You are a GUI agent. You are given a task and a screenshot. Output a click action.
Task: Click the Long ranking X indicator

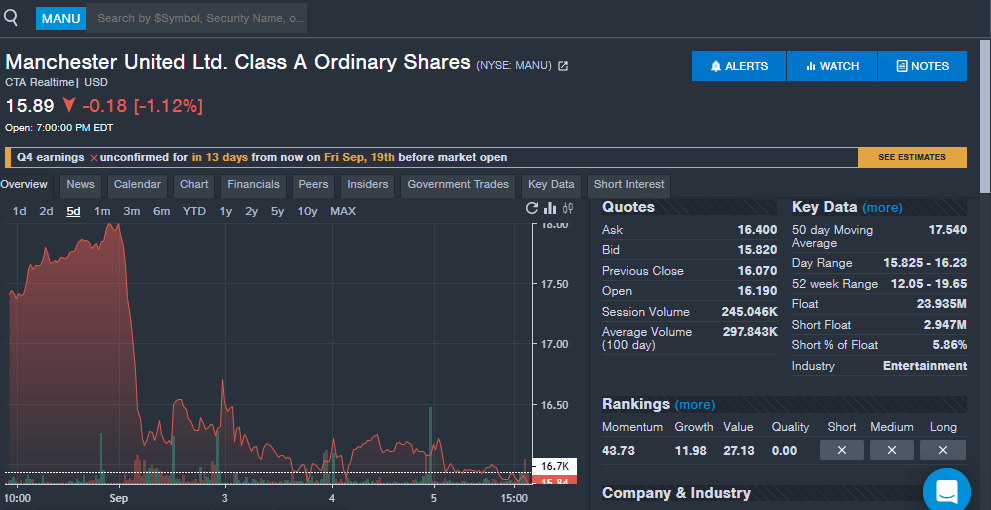[x=943, y=450]
